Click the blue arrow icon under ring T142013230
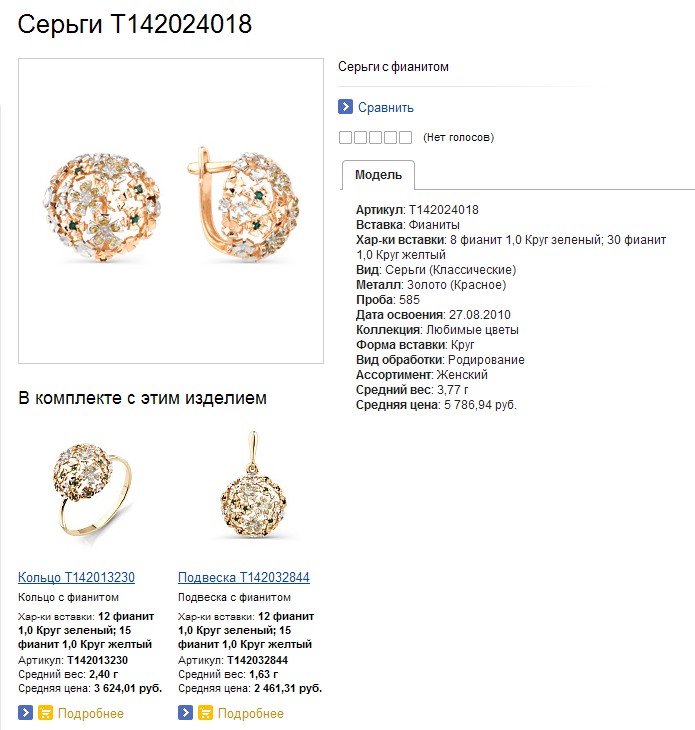This screenshot has height=730, width=695. pos(25,713)
